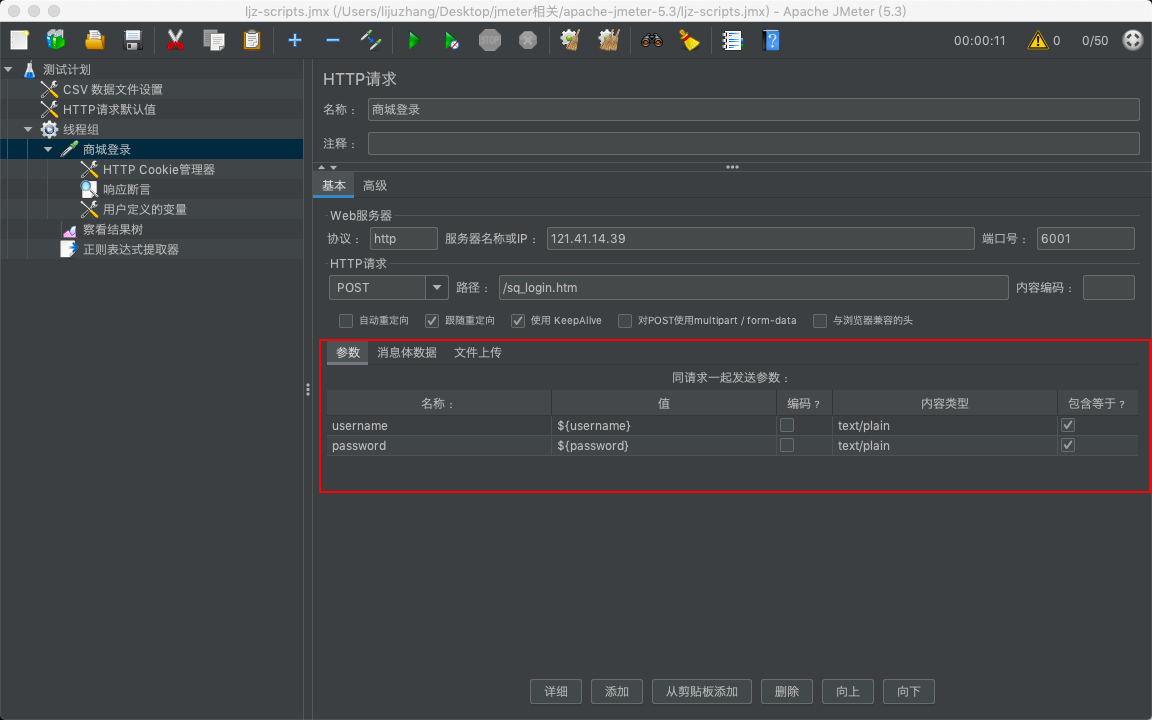Click the Clear results broom icon
This screenshot has height=720, width=1152.
571,40
